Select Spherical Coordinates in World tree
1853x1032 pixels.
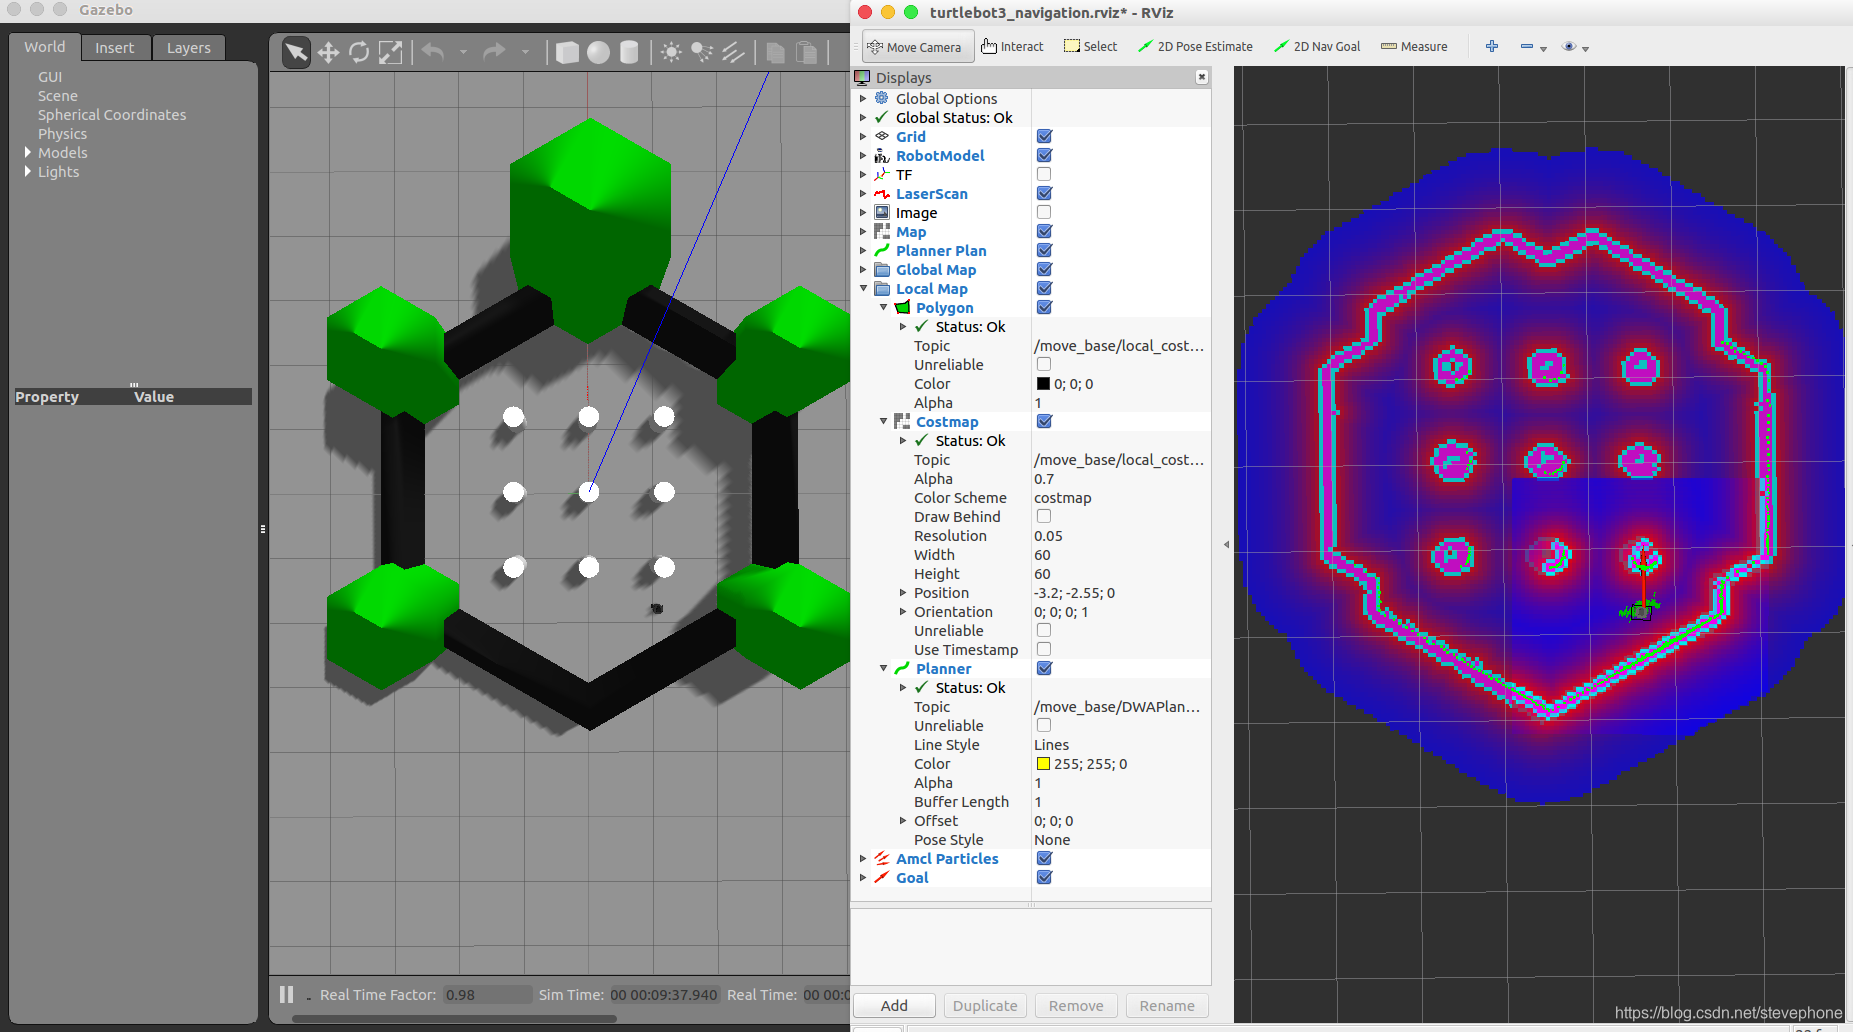point(112,115)
